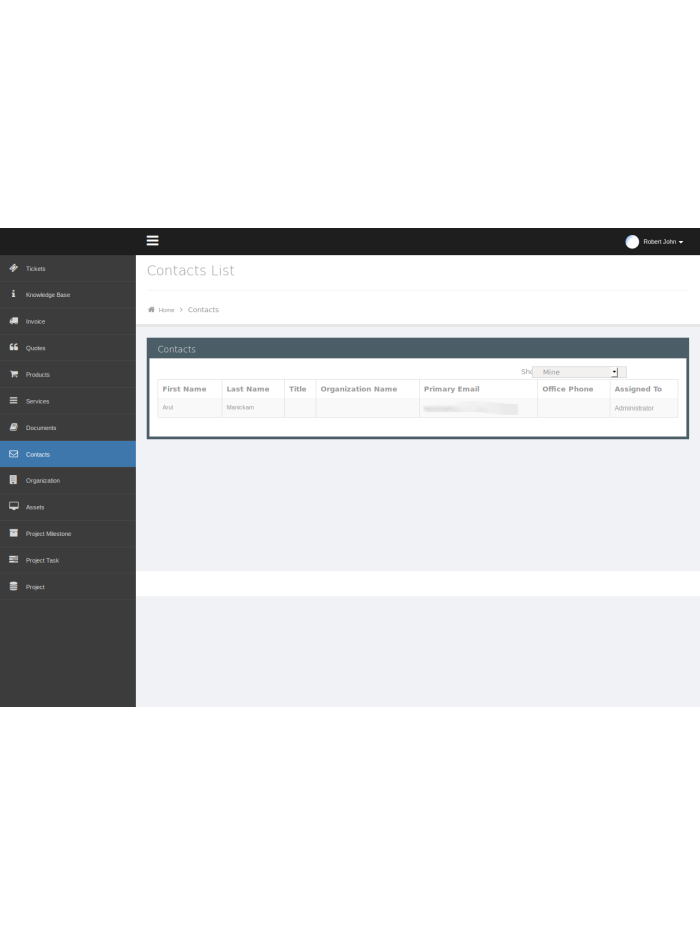The height and width of the screenshot is (934, 700).
Task: Click the Tickets icon in sidebar
Action: click(x=14, y=268)
